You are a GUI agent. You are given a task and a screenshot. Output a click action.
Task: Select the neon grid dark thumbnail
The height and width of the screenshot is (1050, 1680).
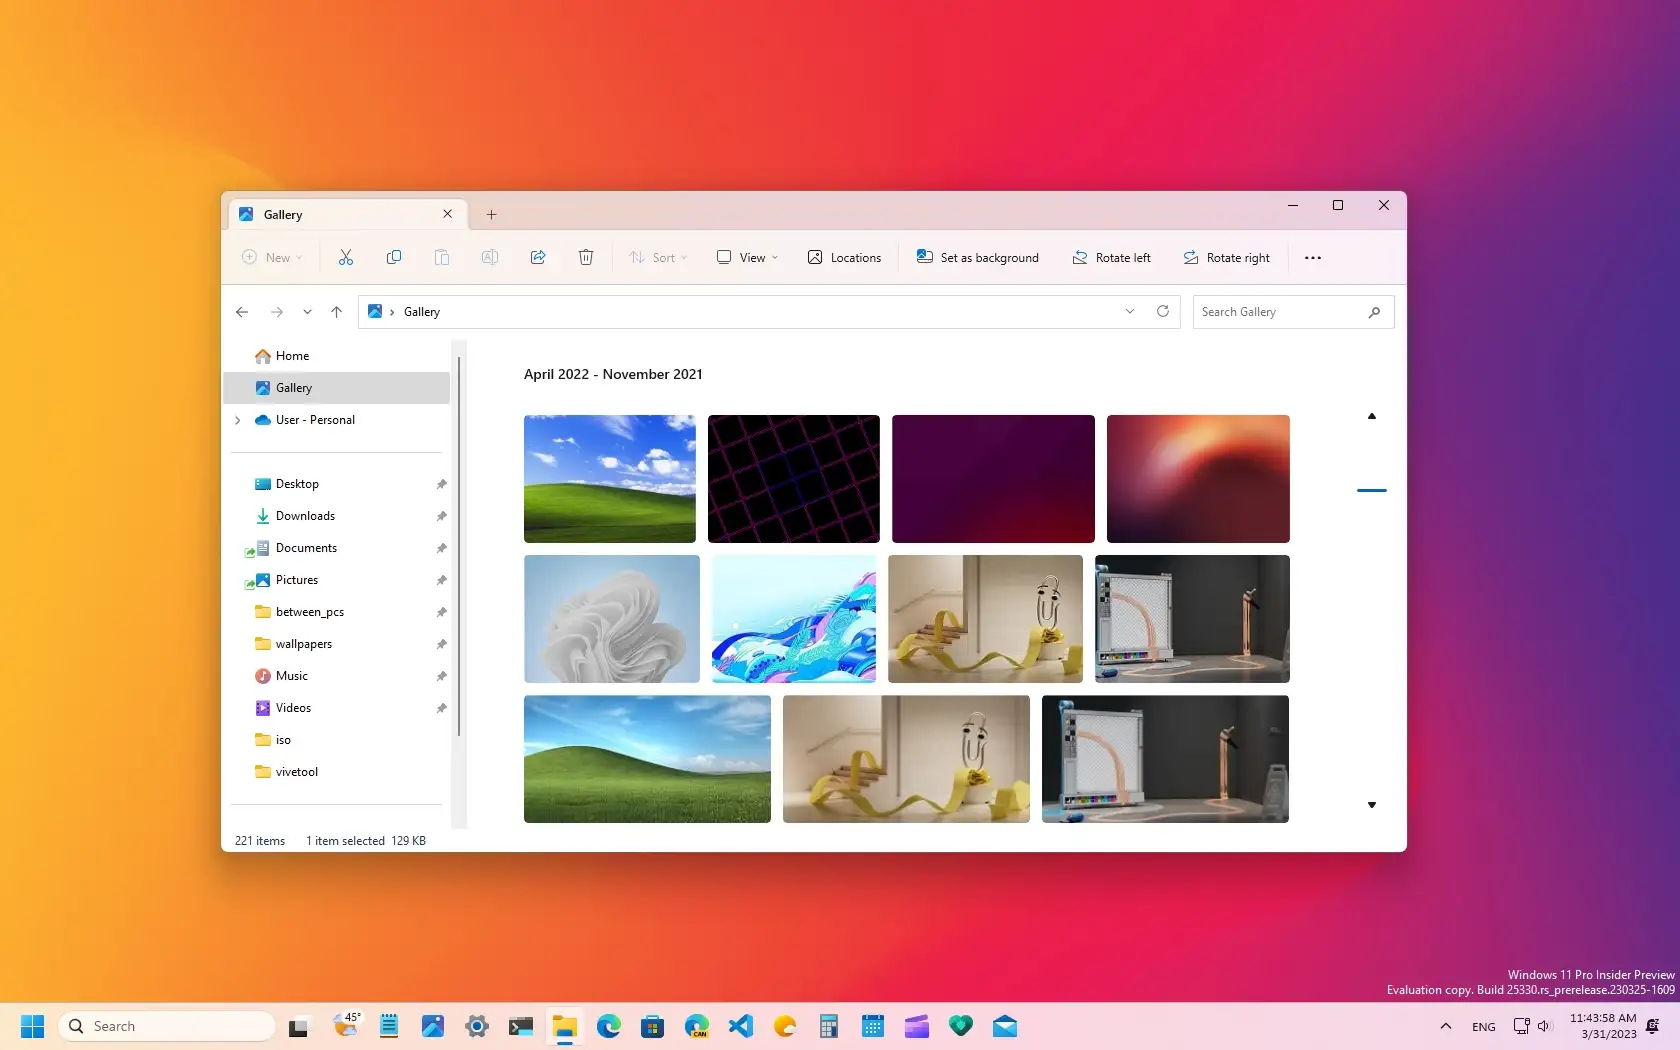coord(794,479)
